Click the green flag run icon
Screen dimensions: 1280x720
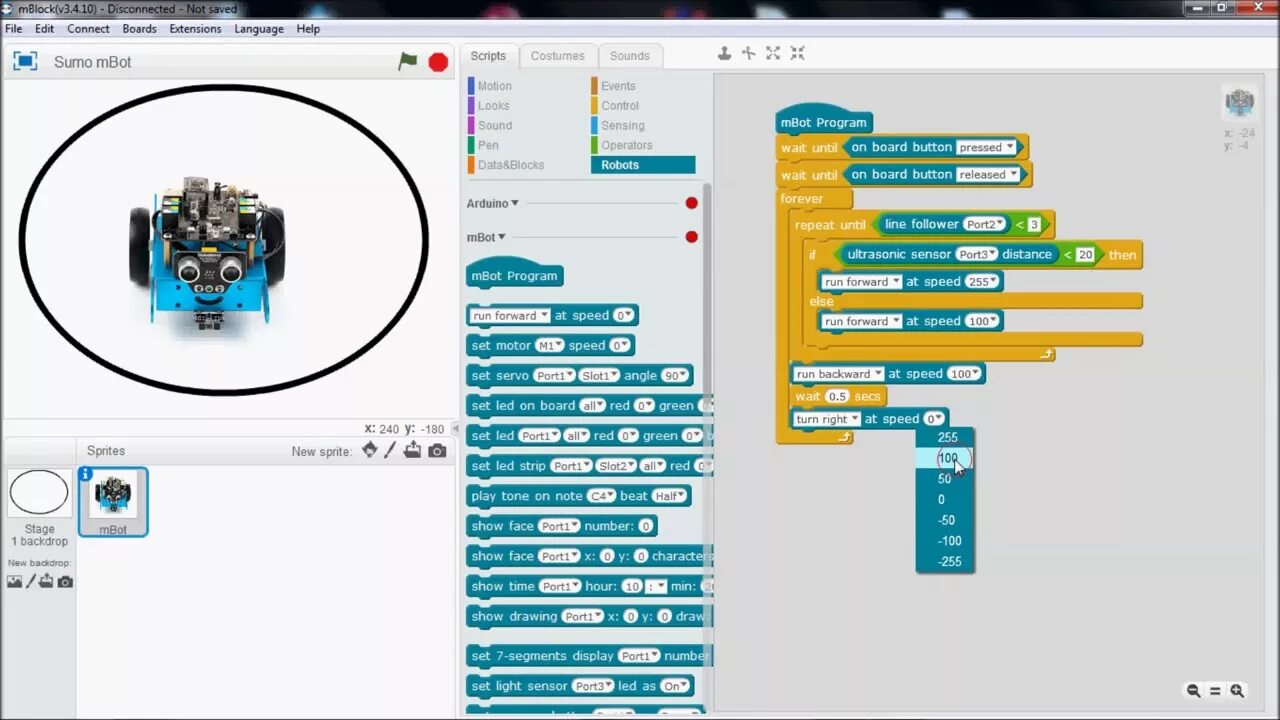408,62
